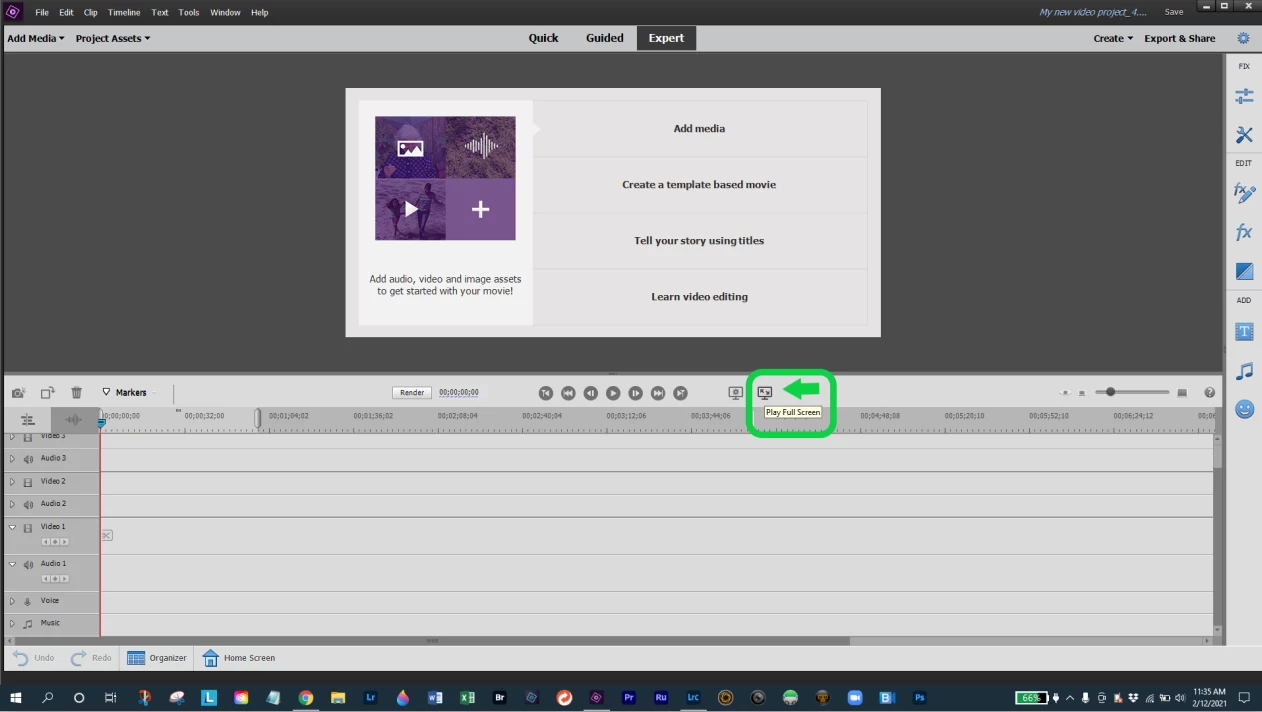Open the Add Media dropdown
The width and height of the screenshot is (1262, 712).
click(35, 38)
